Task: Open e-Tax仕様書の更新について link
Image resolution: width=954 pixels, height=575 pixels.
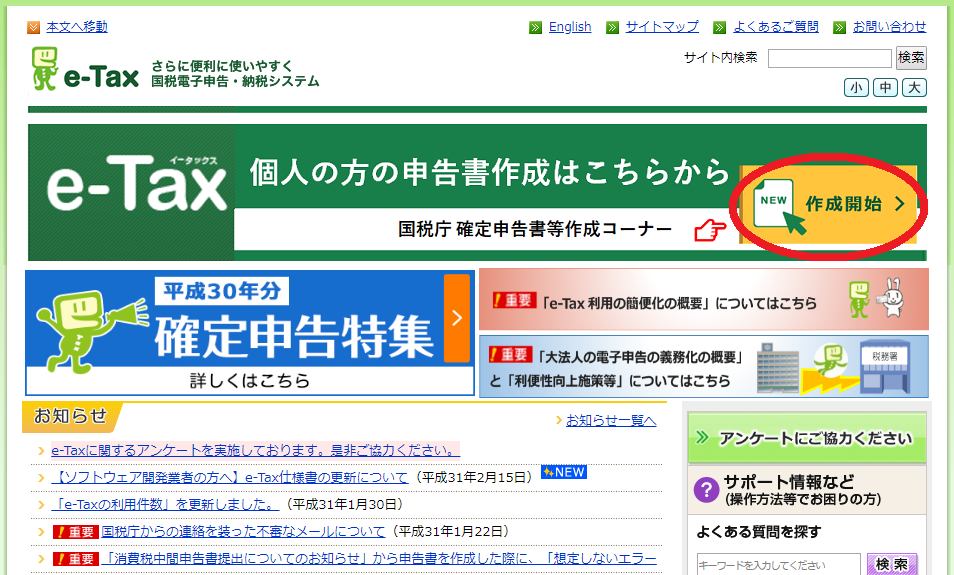Action: click(x=229, y=478)
